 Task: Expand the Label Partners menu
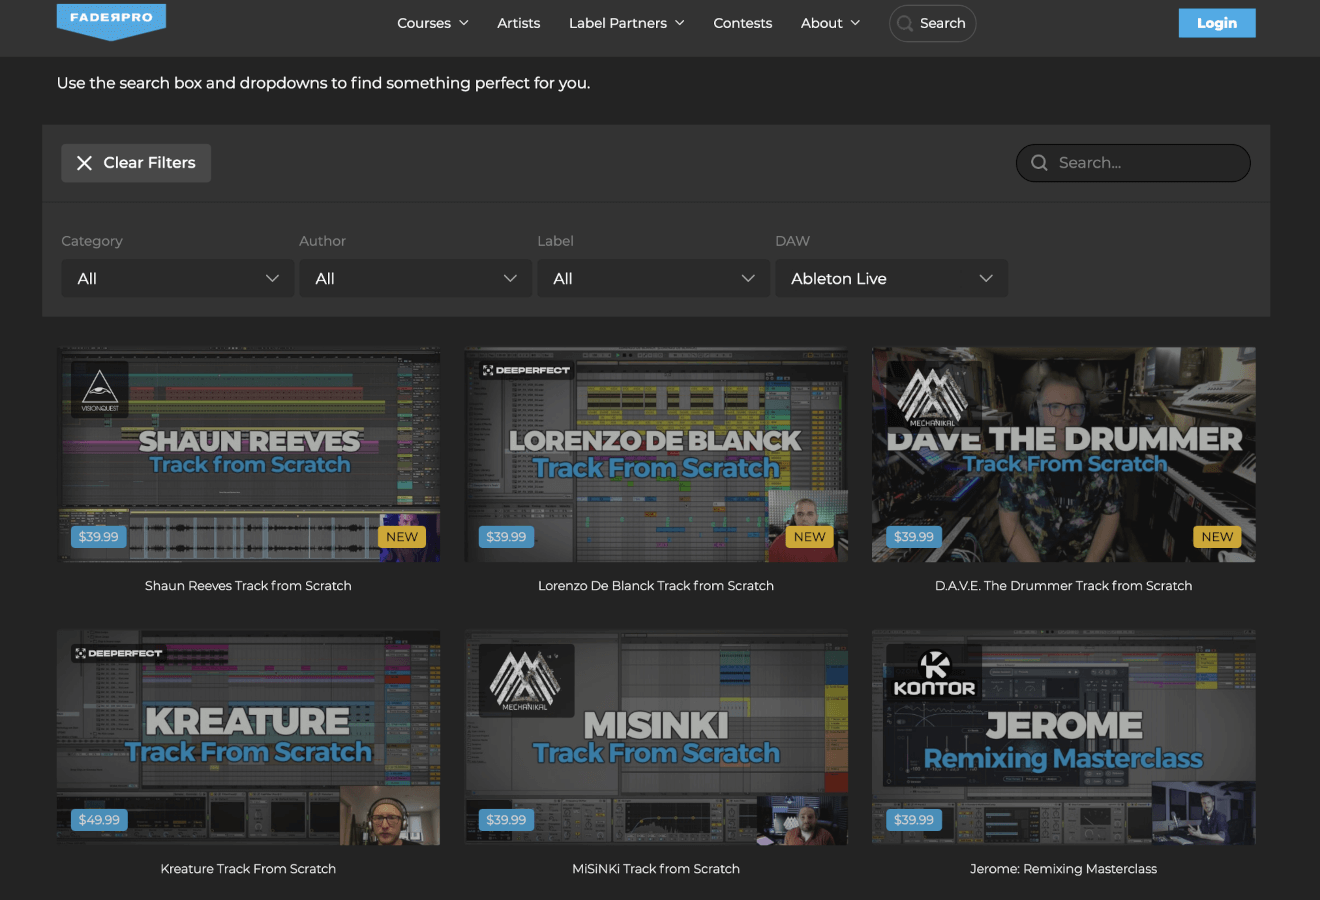pos(627,23)
